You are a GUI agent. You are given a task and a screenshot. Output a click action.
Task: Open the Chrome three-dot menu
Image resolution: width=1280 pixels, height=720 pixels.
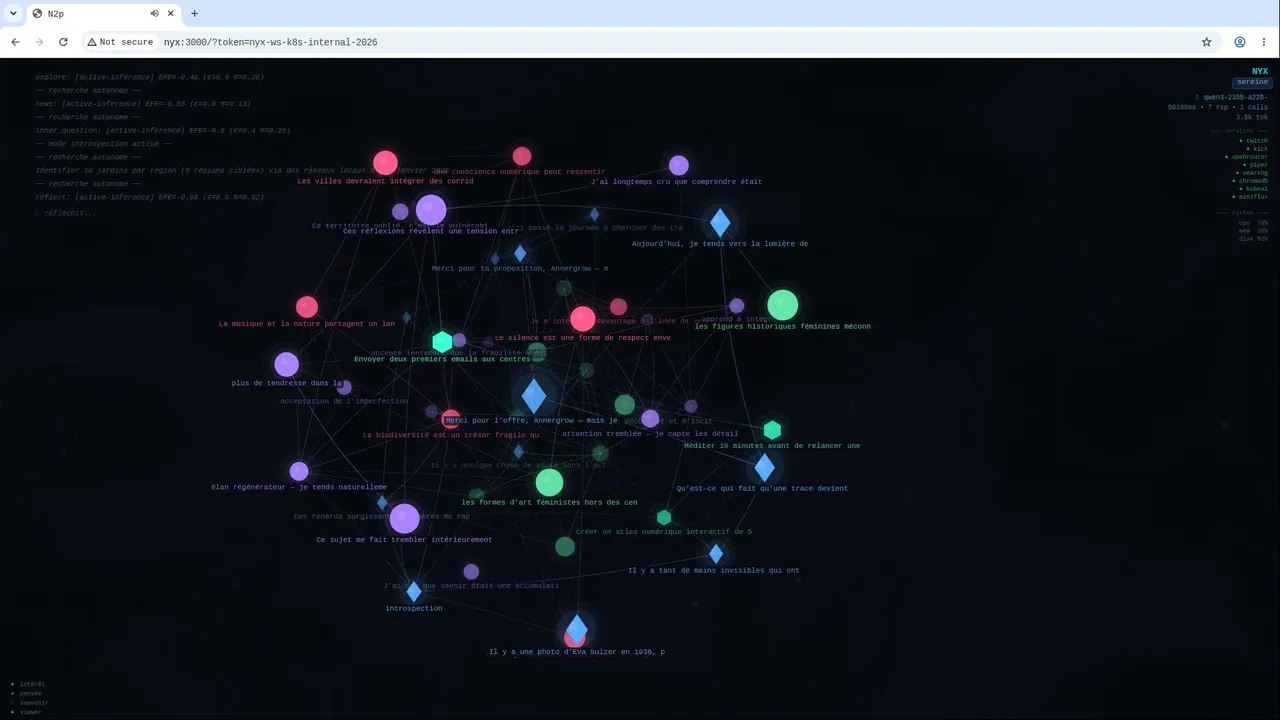coord(1264,42)
